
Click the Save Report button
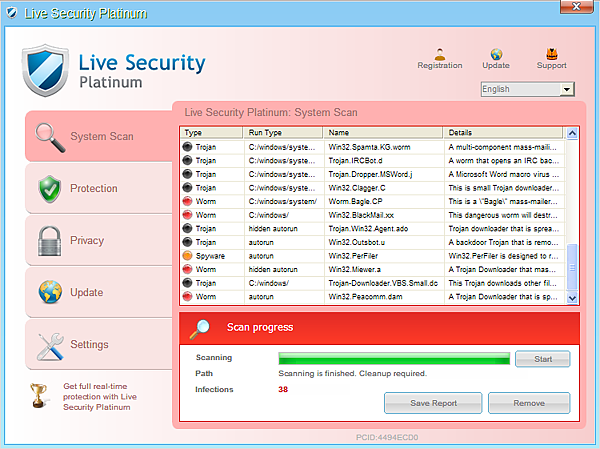[433, 403]
